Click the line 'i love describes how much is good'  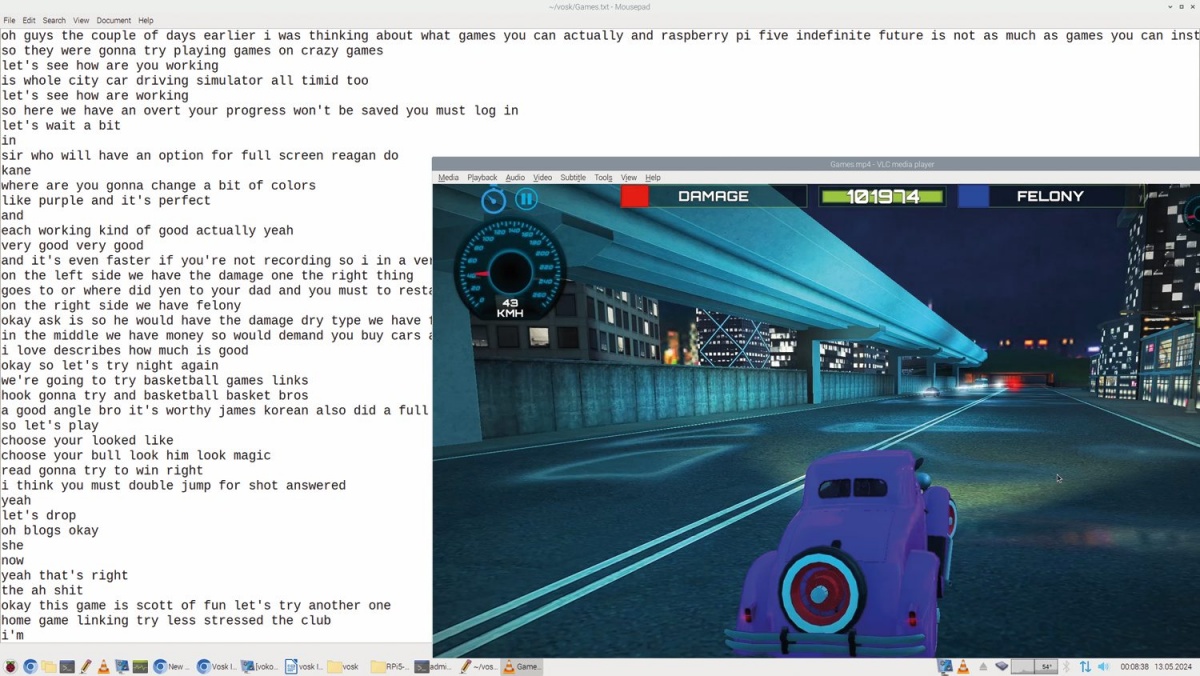125,351
